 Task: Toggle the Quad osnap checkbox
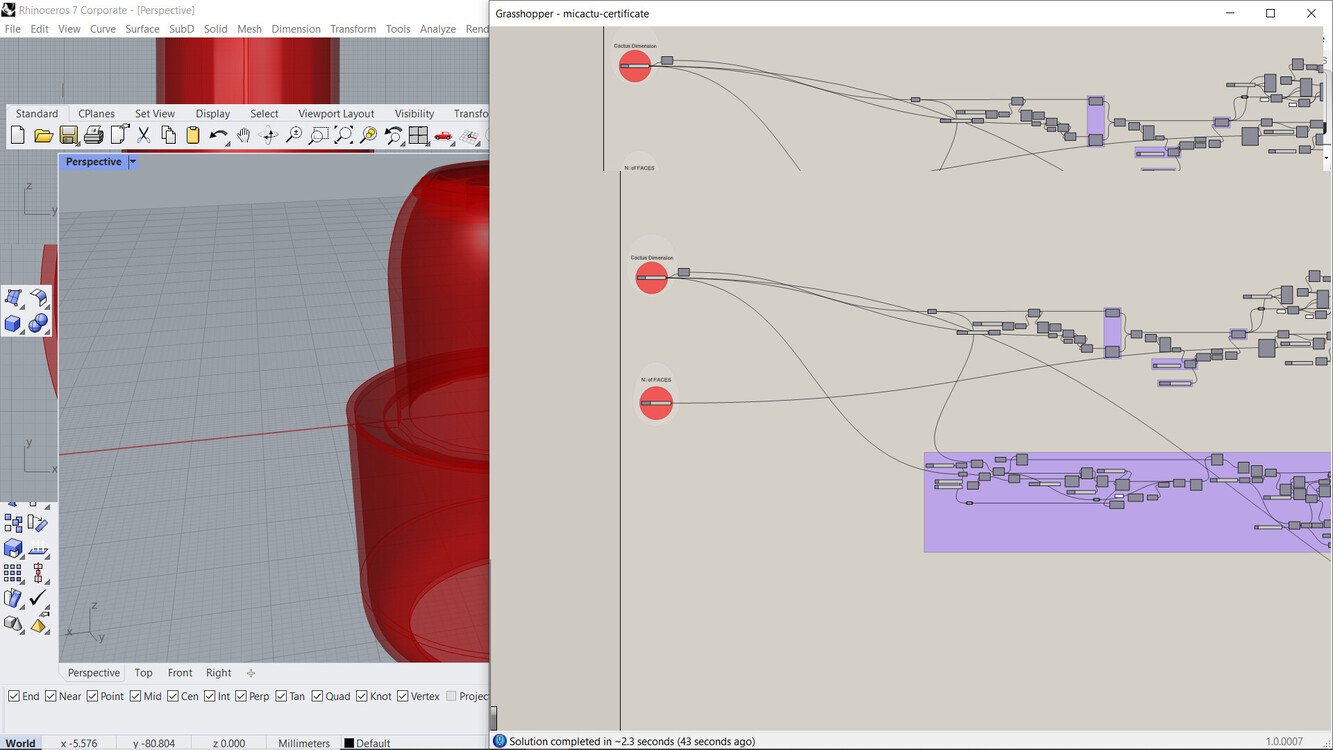point(317,696)
